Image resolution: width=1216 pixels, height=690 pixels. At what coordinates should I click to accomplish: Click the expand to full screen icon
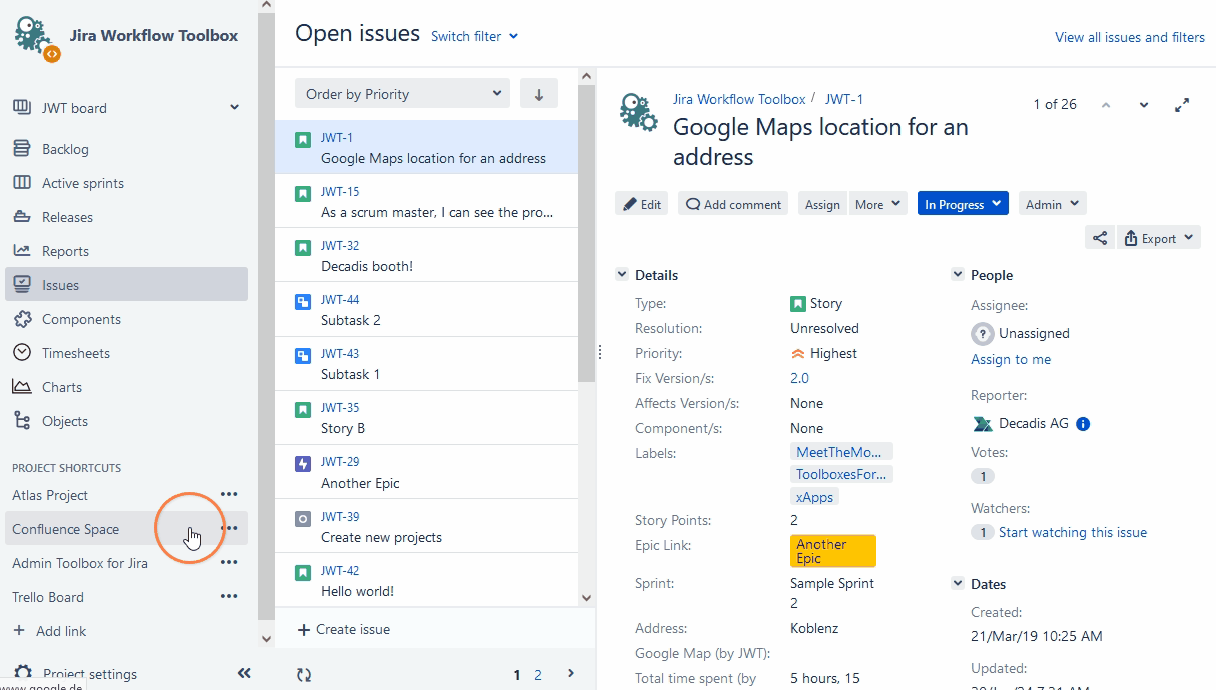tap(1182, 105)
